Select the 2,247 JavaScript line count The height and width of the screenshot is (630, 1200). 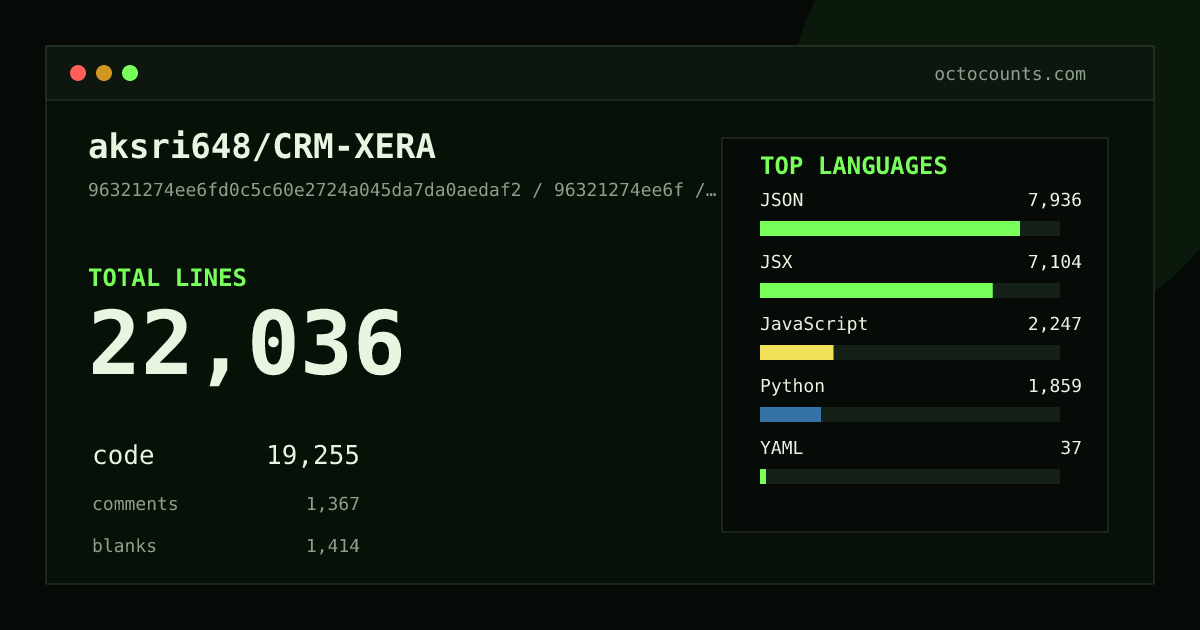coord(1055,324)
